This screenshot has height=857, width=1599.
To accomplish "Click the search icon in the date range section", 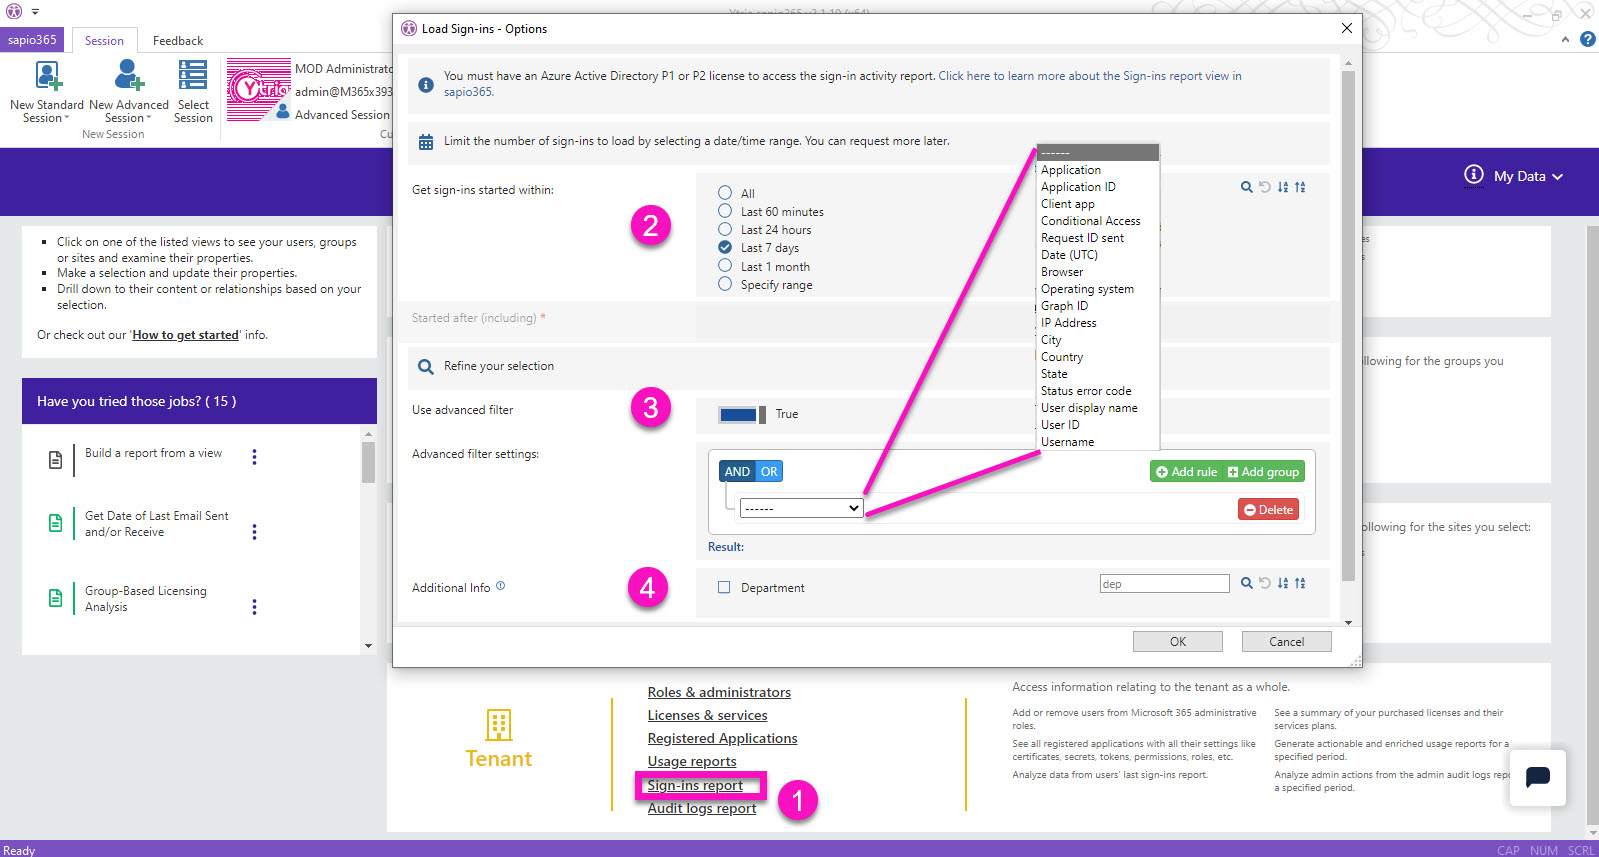I will (x=1246, y=187).
